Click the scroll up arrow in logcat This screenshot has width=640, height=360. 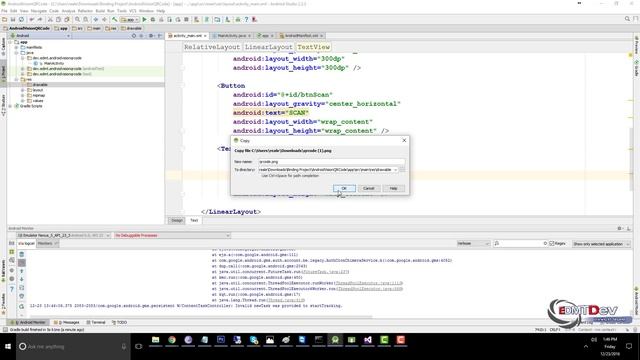tap(22, 271)
